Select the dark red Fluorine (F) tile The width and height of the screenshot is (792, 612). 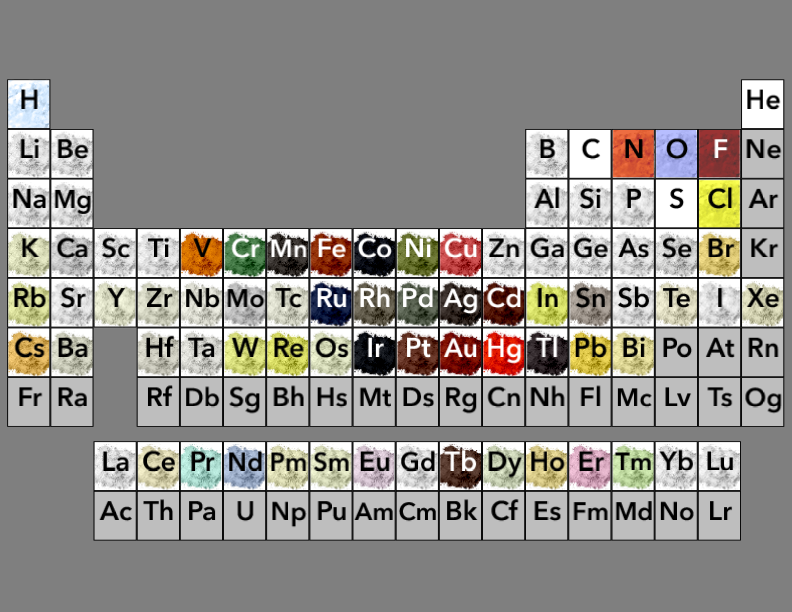click(720, 151)
